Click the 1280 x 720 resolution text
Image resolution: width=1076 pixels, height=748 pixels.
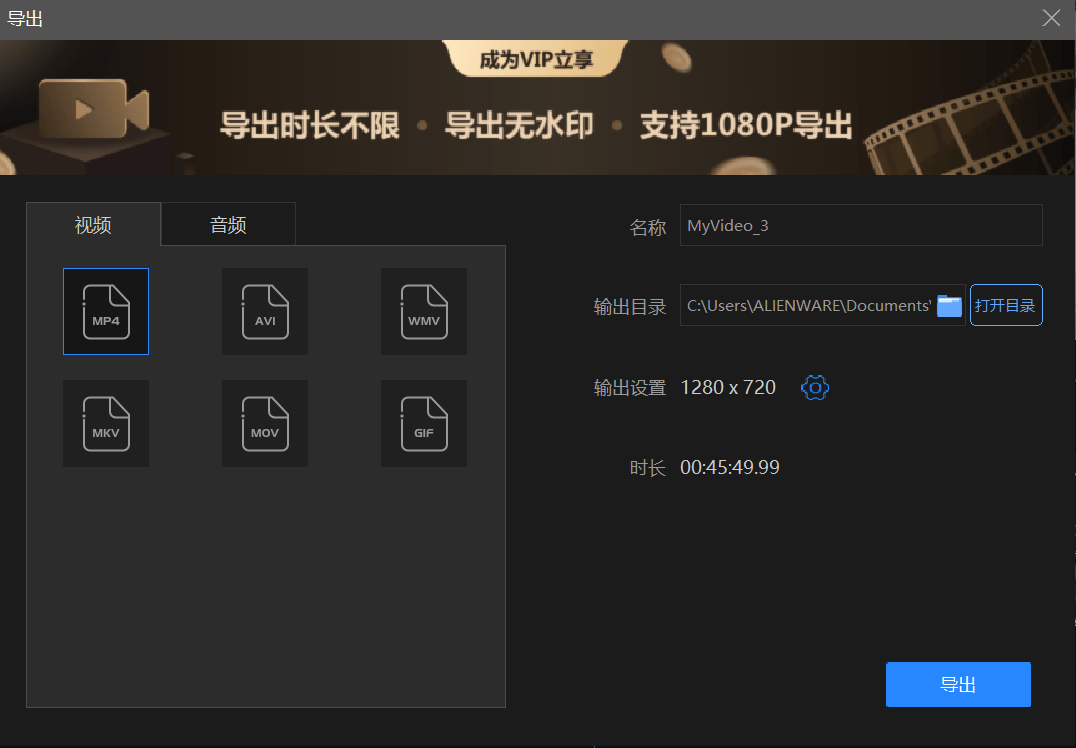(x=728, y=387)
